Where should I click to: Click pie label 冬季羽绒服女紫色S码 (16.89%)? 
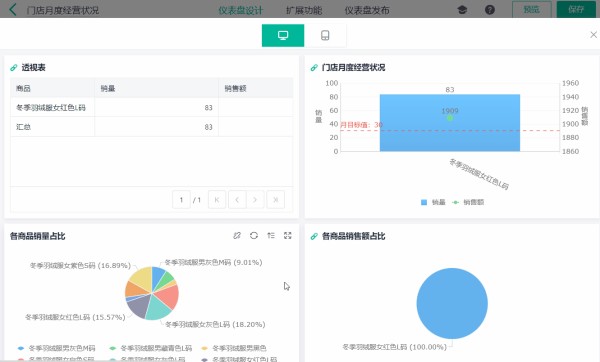(80, 266)
